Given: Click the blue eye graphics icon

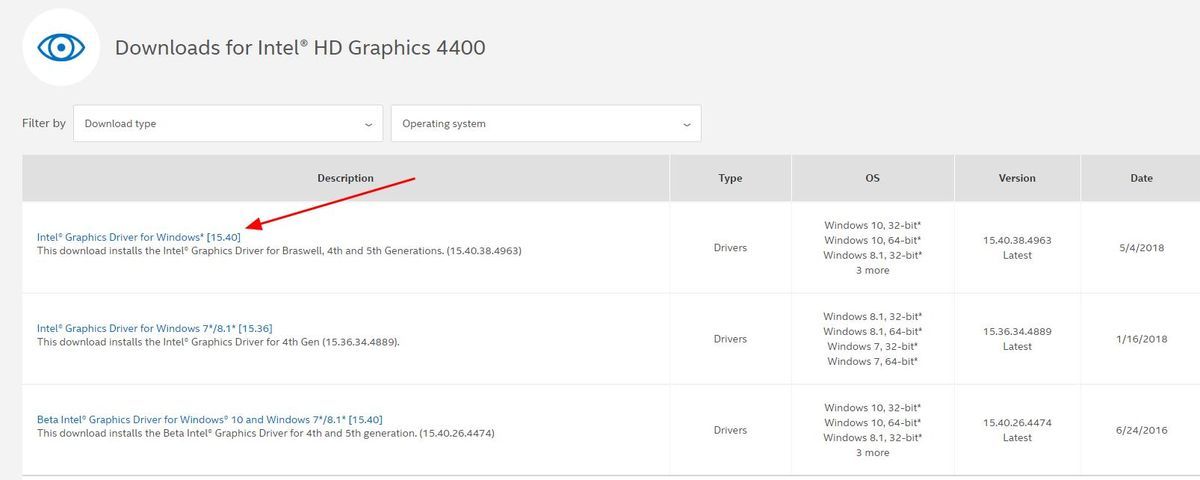Looking at the screenshot, I should (61, 47).
